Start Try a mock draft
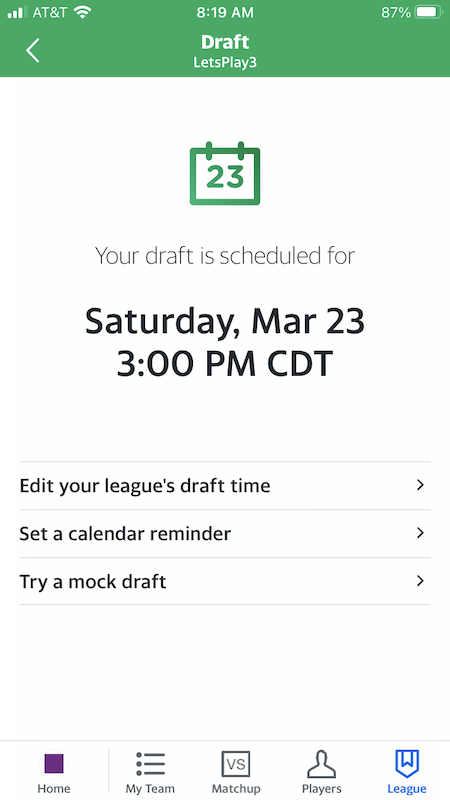This screenshot has height=800, width=450. [x=225, y=581]
